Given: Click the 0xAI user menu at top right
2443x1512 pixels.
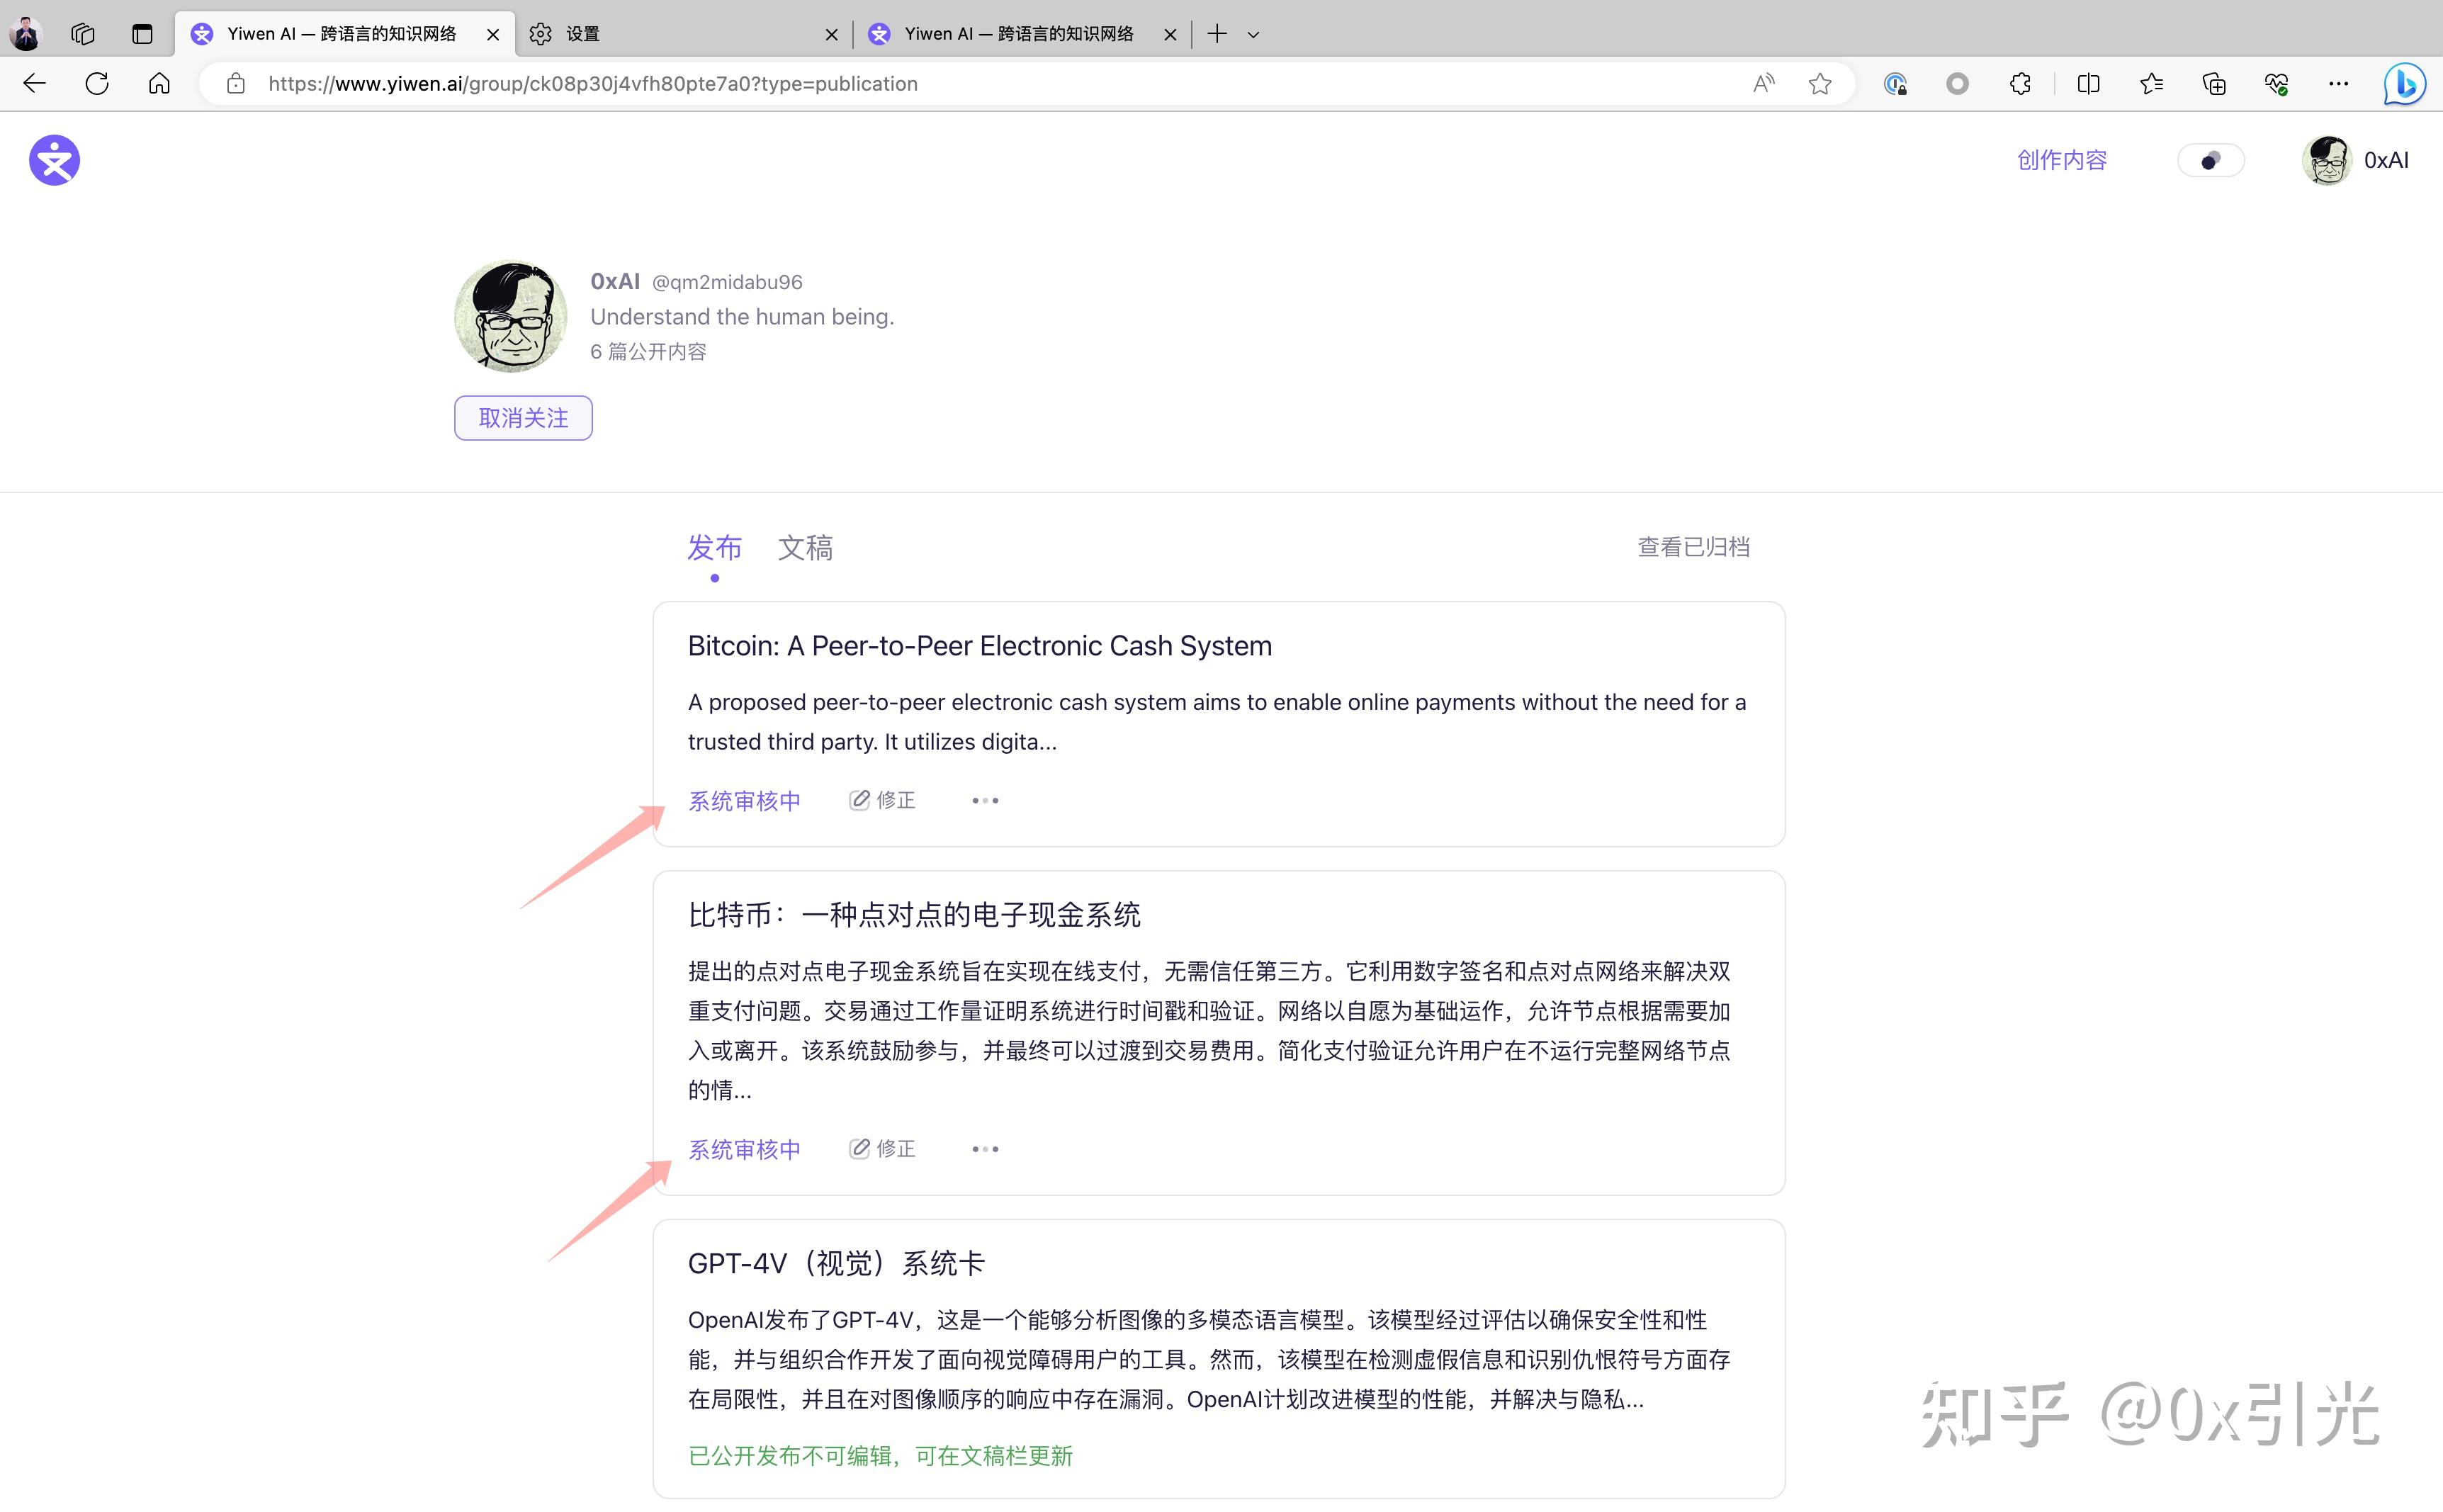Looking at the screenshot, I should tap(2356, 160).
